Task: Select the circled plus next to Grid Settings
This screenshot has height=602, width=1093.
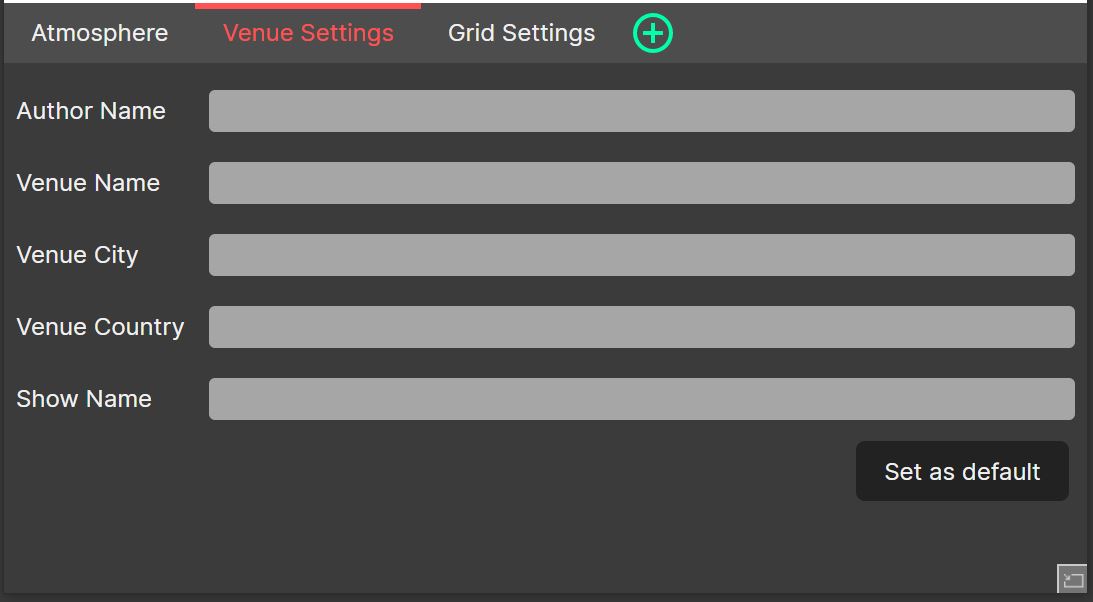Action: pyautogui.click(x=652, y=32)
